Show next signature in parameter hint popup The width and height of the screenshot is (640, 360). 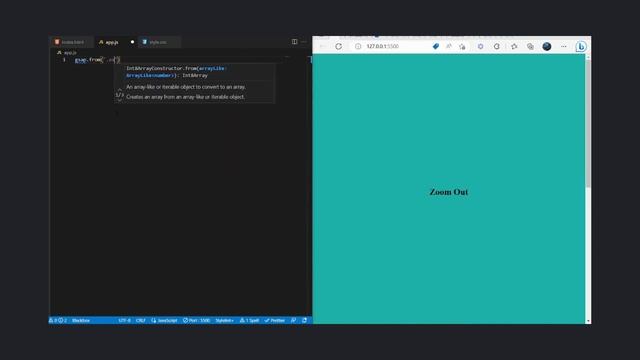pyautogui.click(x=119, y=100)
